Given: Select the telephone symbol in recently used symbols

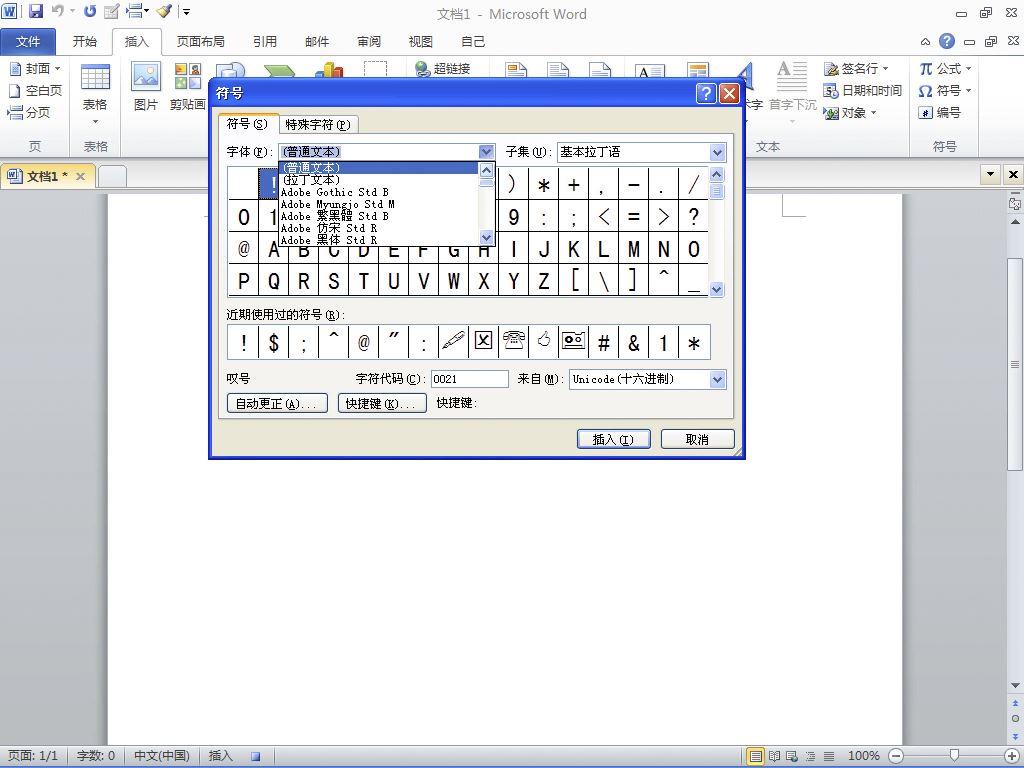Looking at the screenshot, I should (x=514, y=342).
